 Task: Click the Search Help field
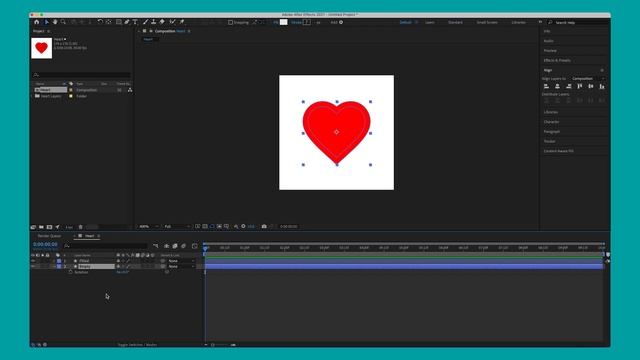pyautogui.click(x=578, y=22)
